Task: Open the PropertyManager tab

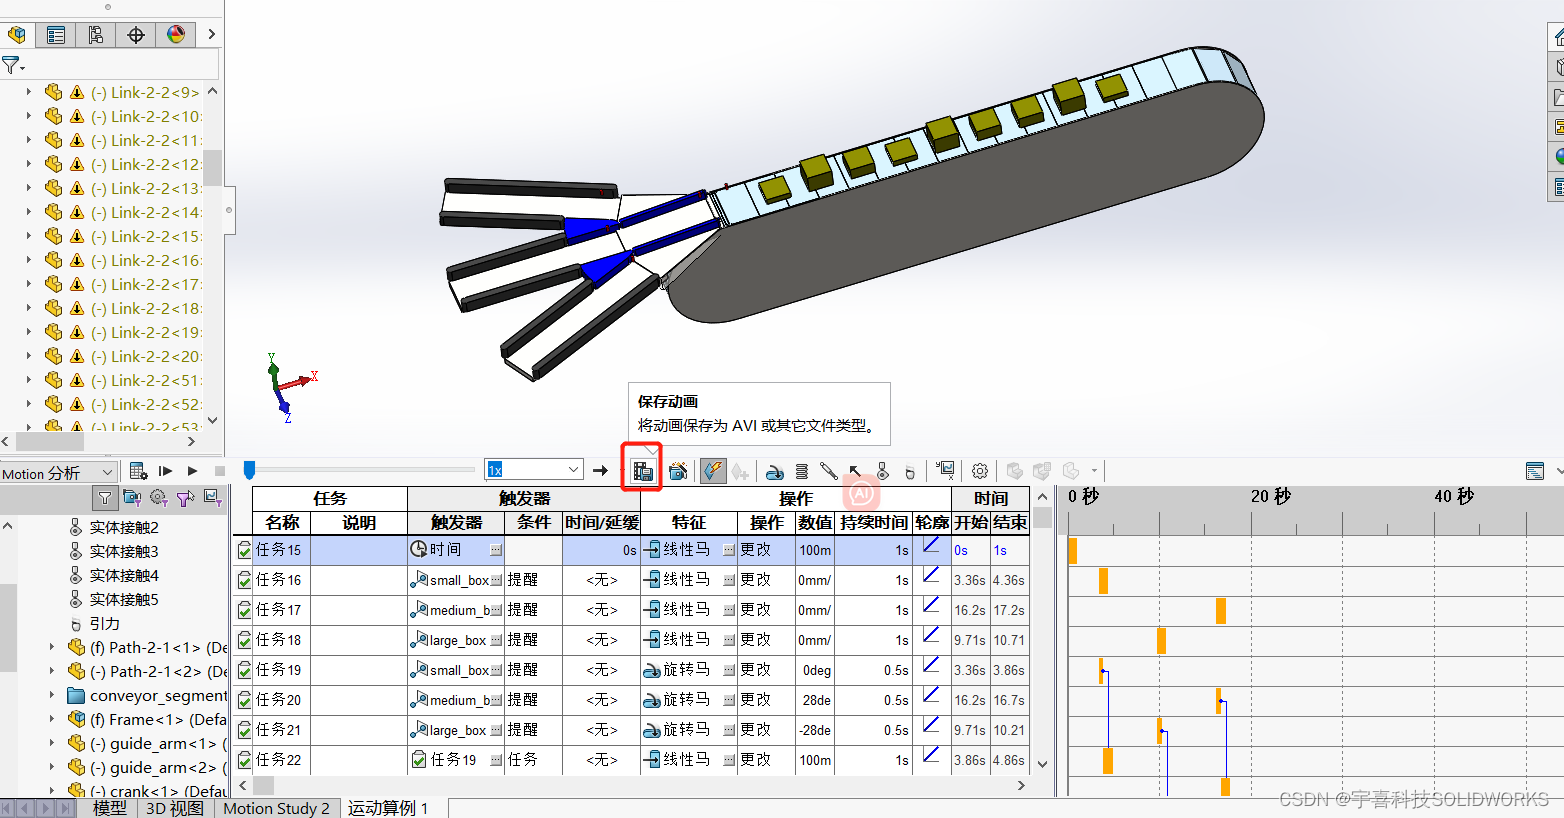Action: tap(56, 35)
